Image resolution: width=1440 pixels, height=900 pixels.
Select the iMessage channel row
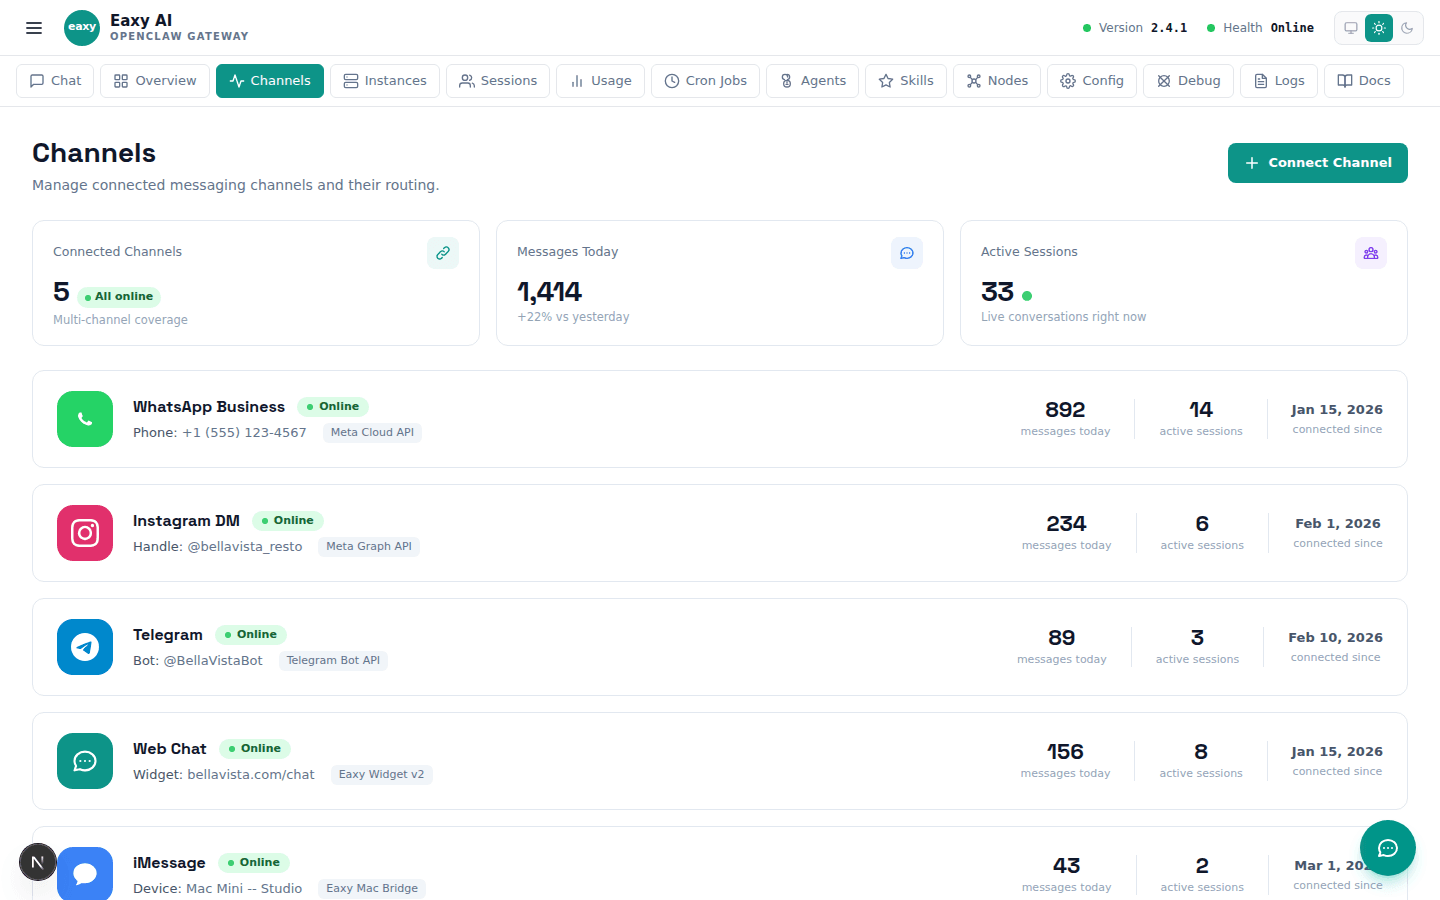tap(600, 868)
